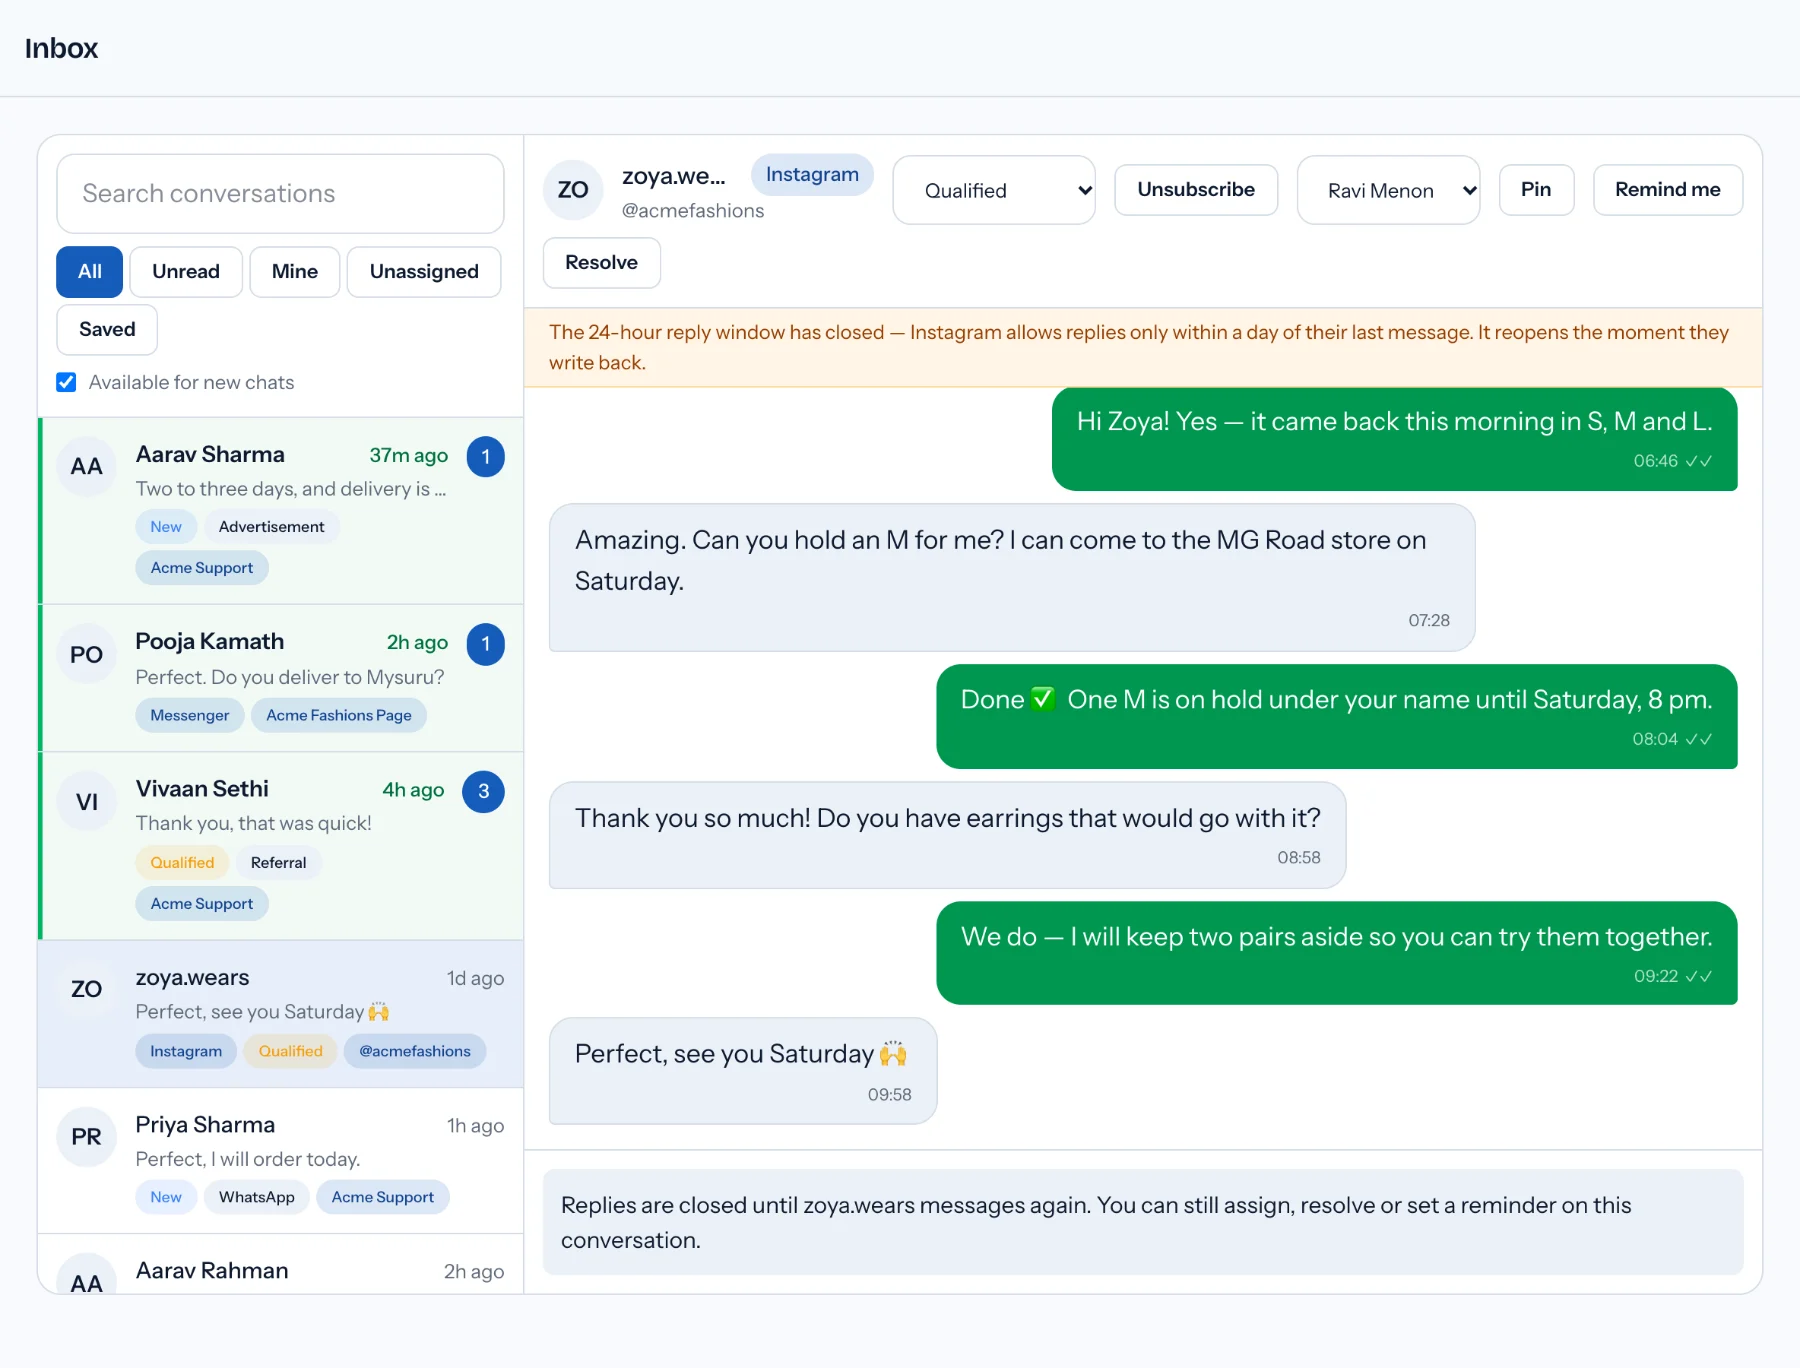Show Saved conversations
Screen dimensions: 1800x1368
pos(107,330)
